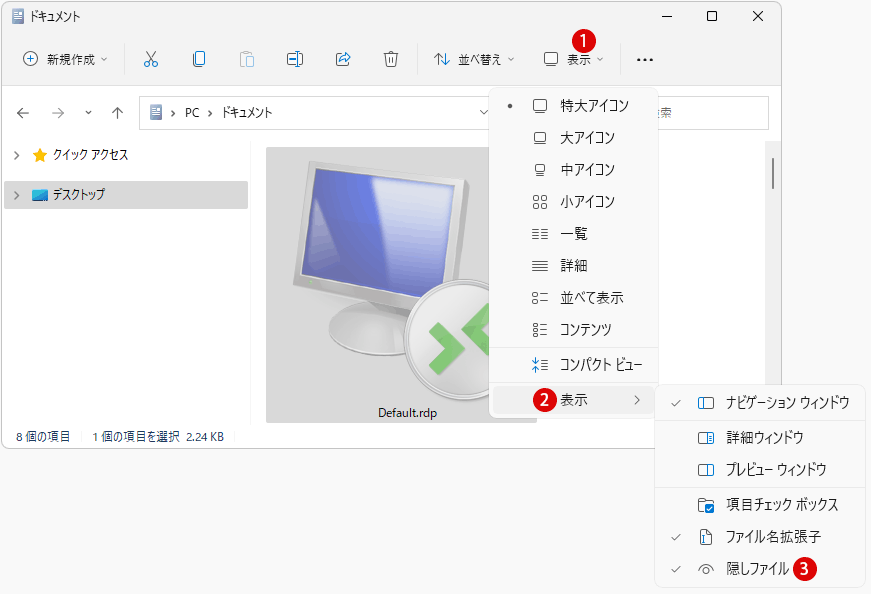This screenshot has width=871, height=594.
Task: Expand the クイック アクセス tree node
Action: coord(17,155)
